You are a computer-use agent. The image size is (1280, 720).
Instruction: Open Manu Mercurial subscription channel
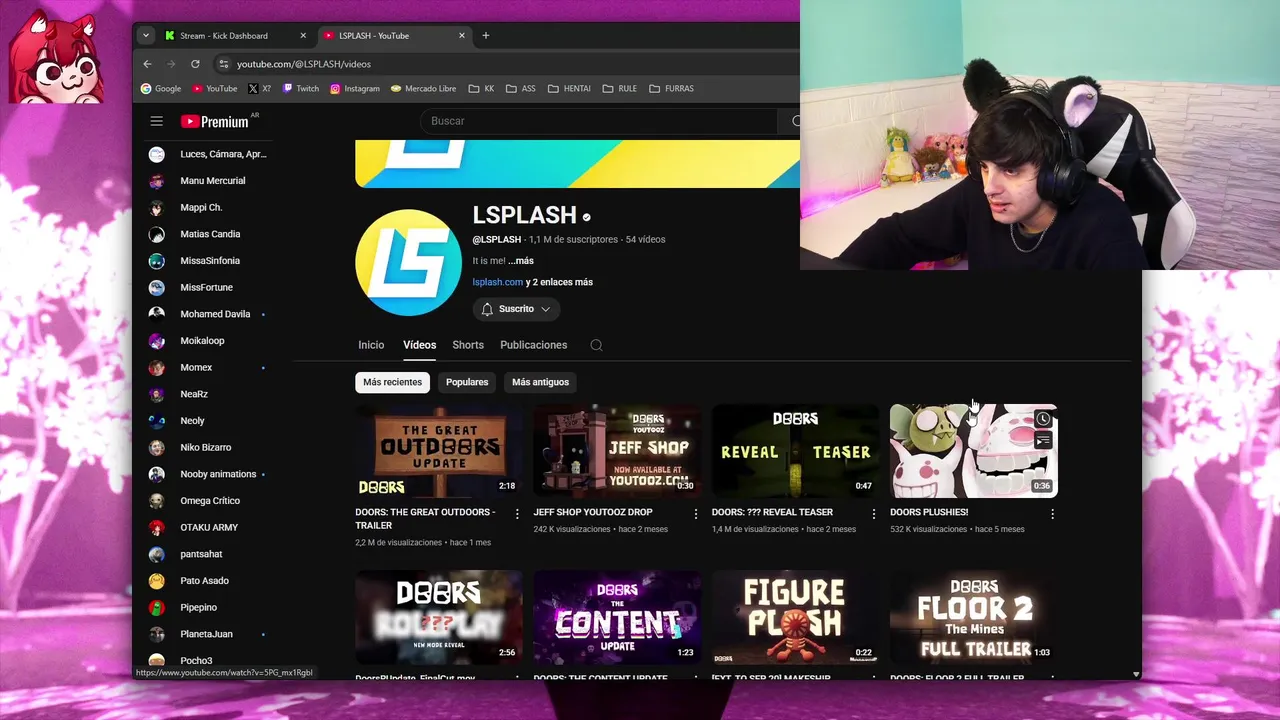[207, 181]
